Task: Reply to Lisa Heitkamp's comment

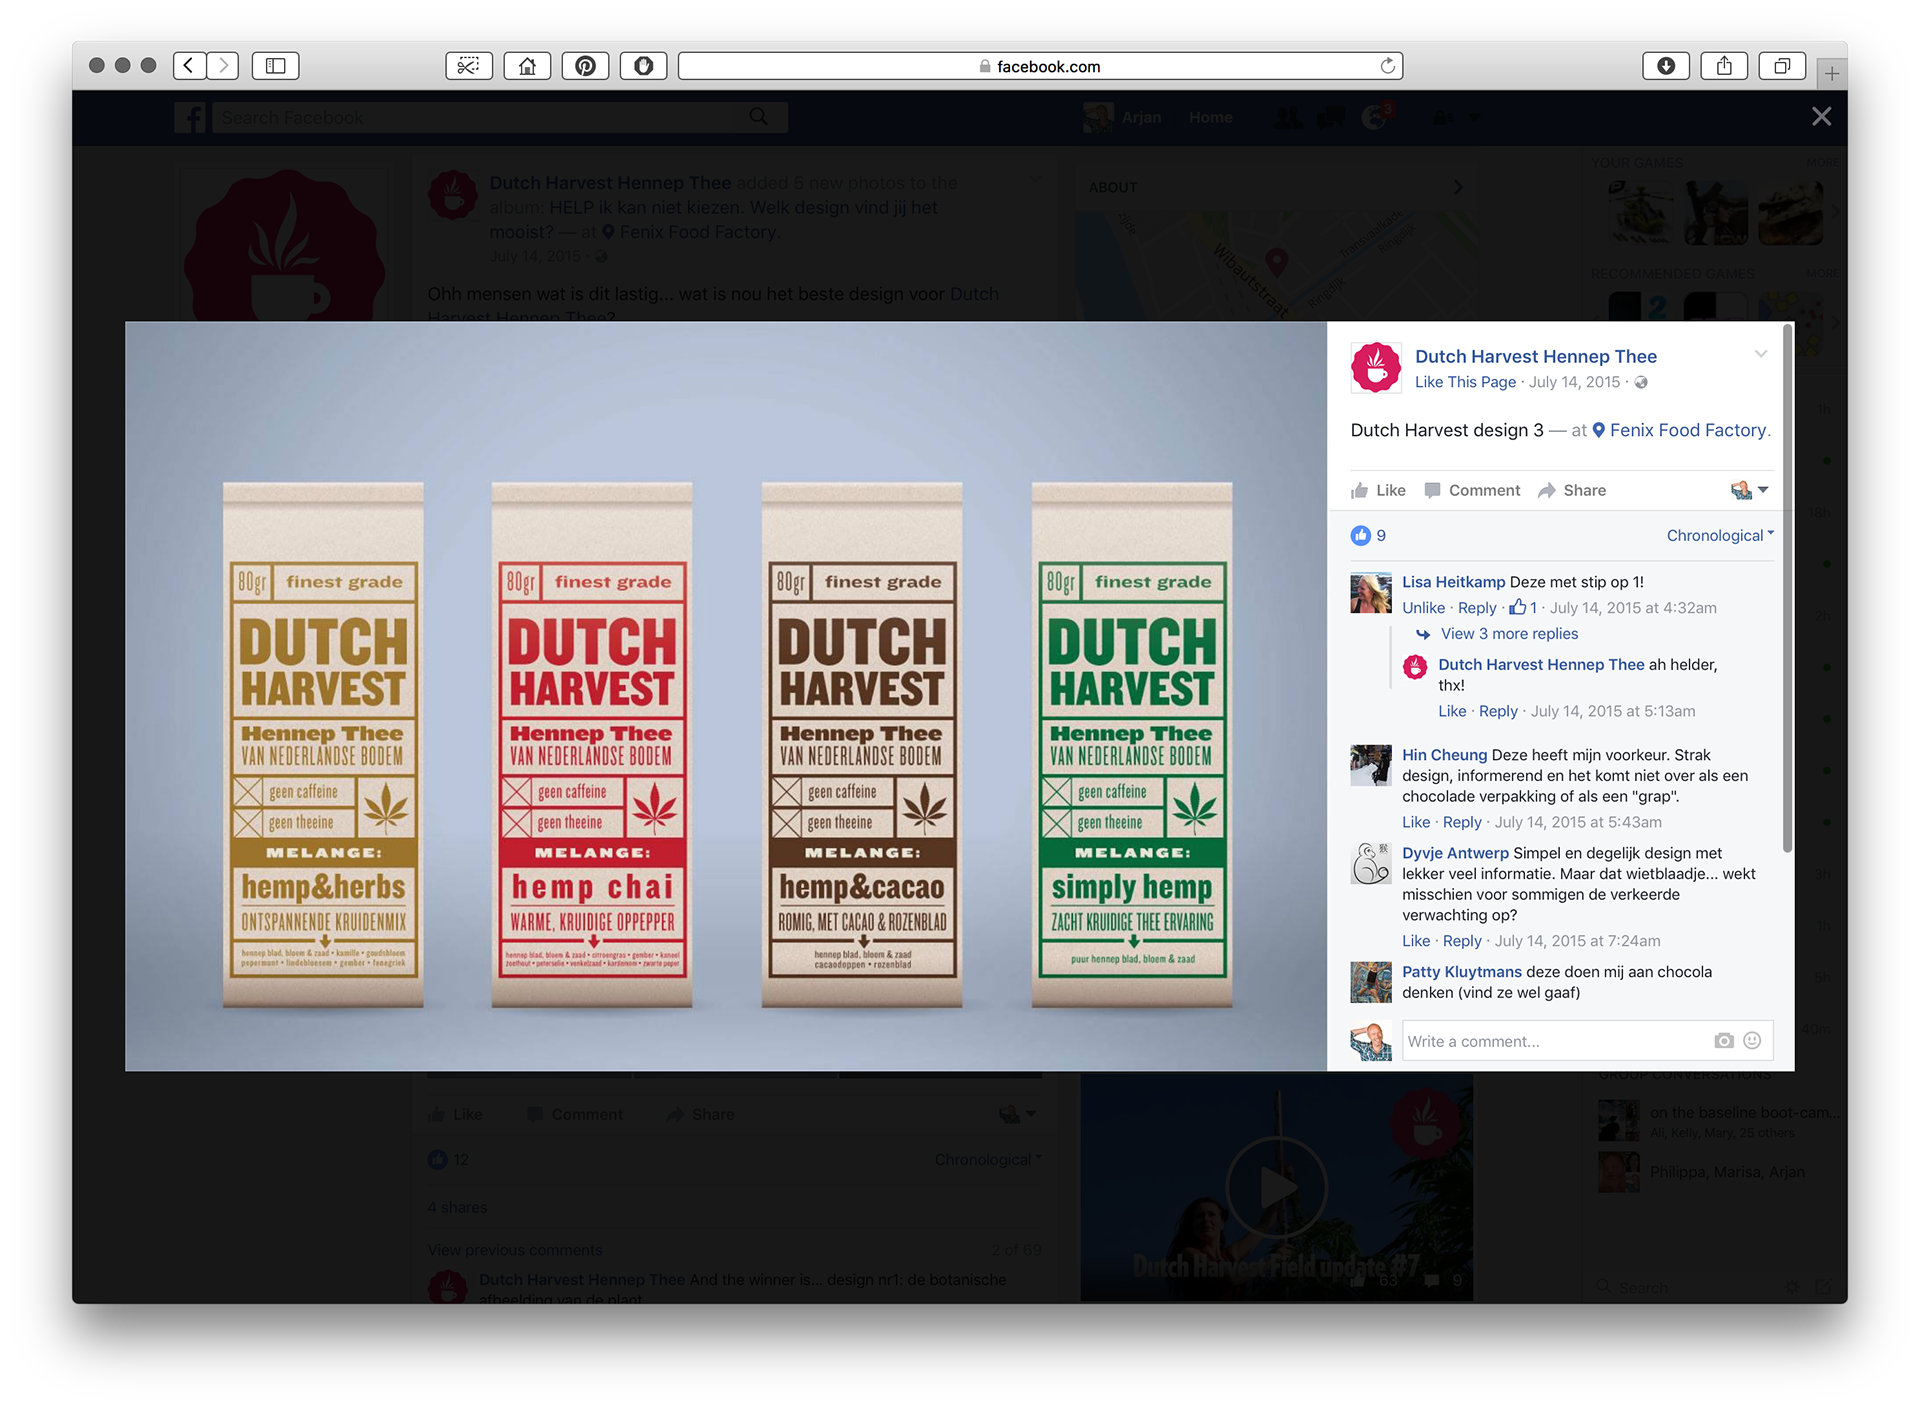Action: tap(1477, 608)
